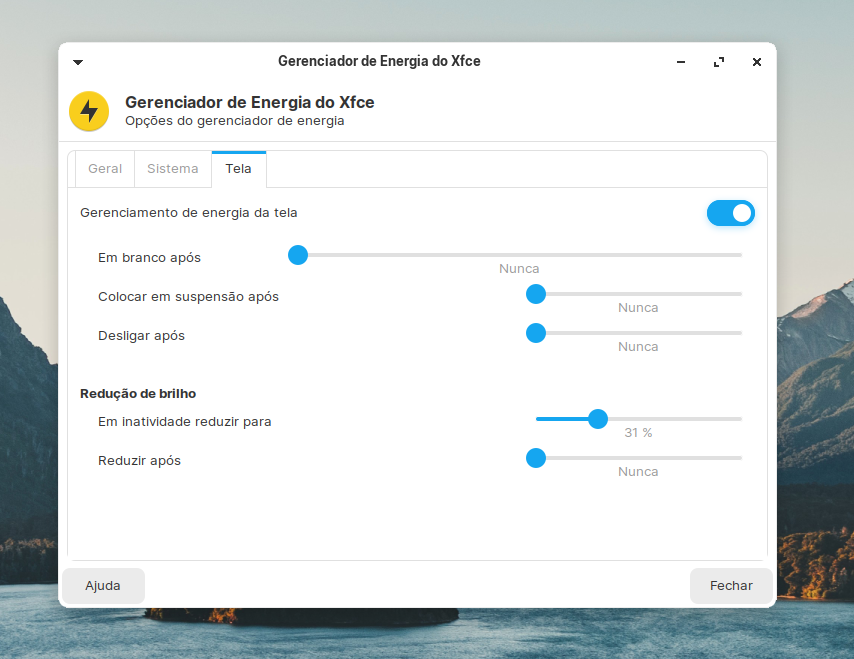The width and height of the screenshot is (854, 659).
Task: Click the Nunca value under Reduzir após
Action: coord(638,472)
